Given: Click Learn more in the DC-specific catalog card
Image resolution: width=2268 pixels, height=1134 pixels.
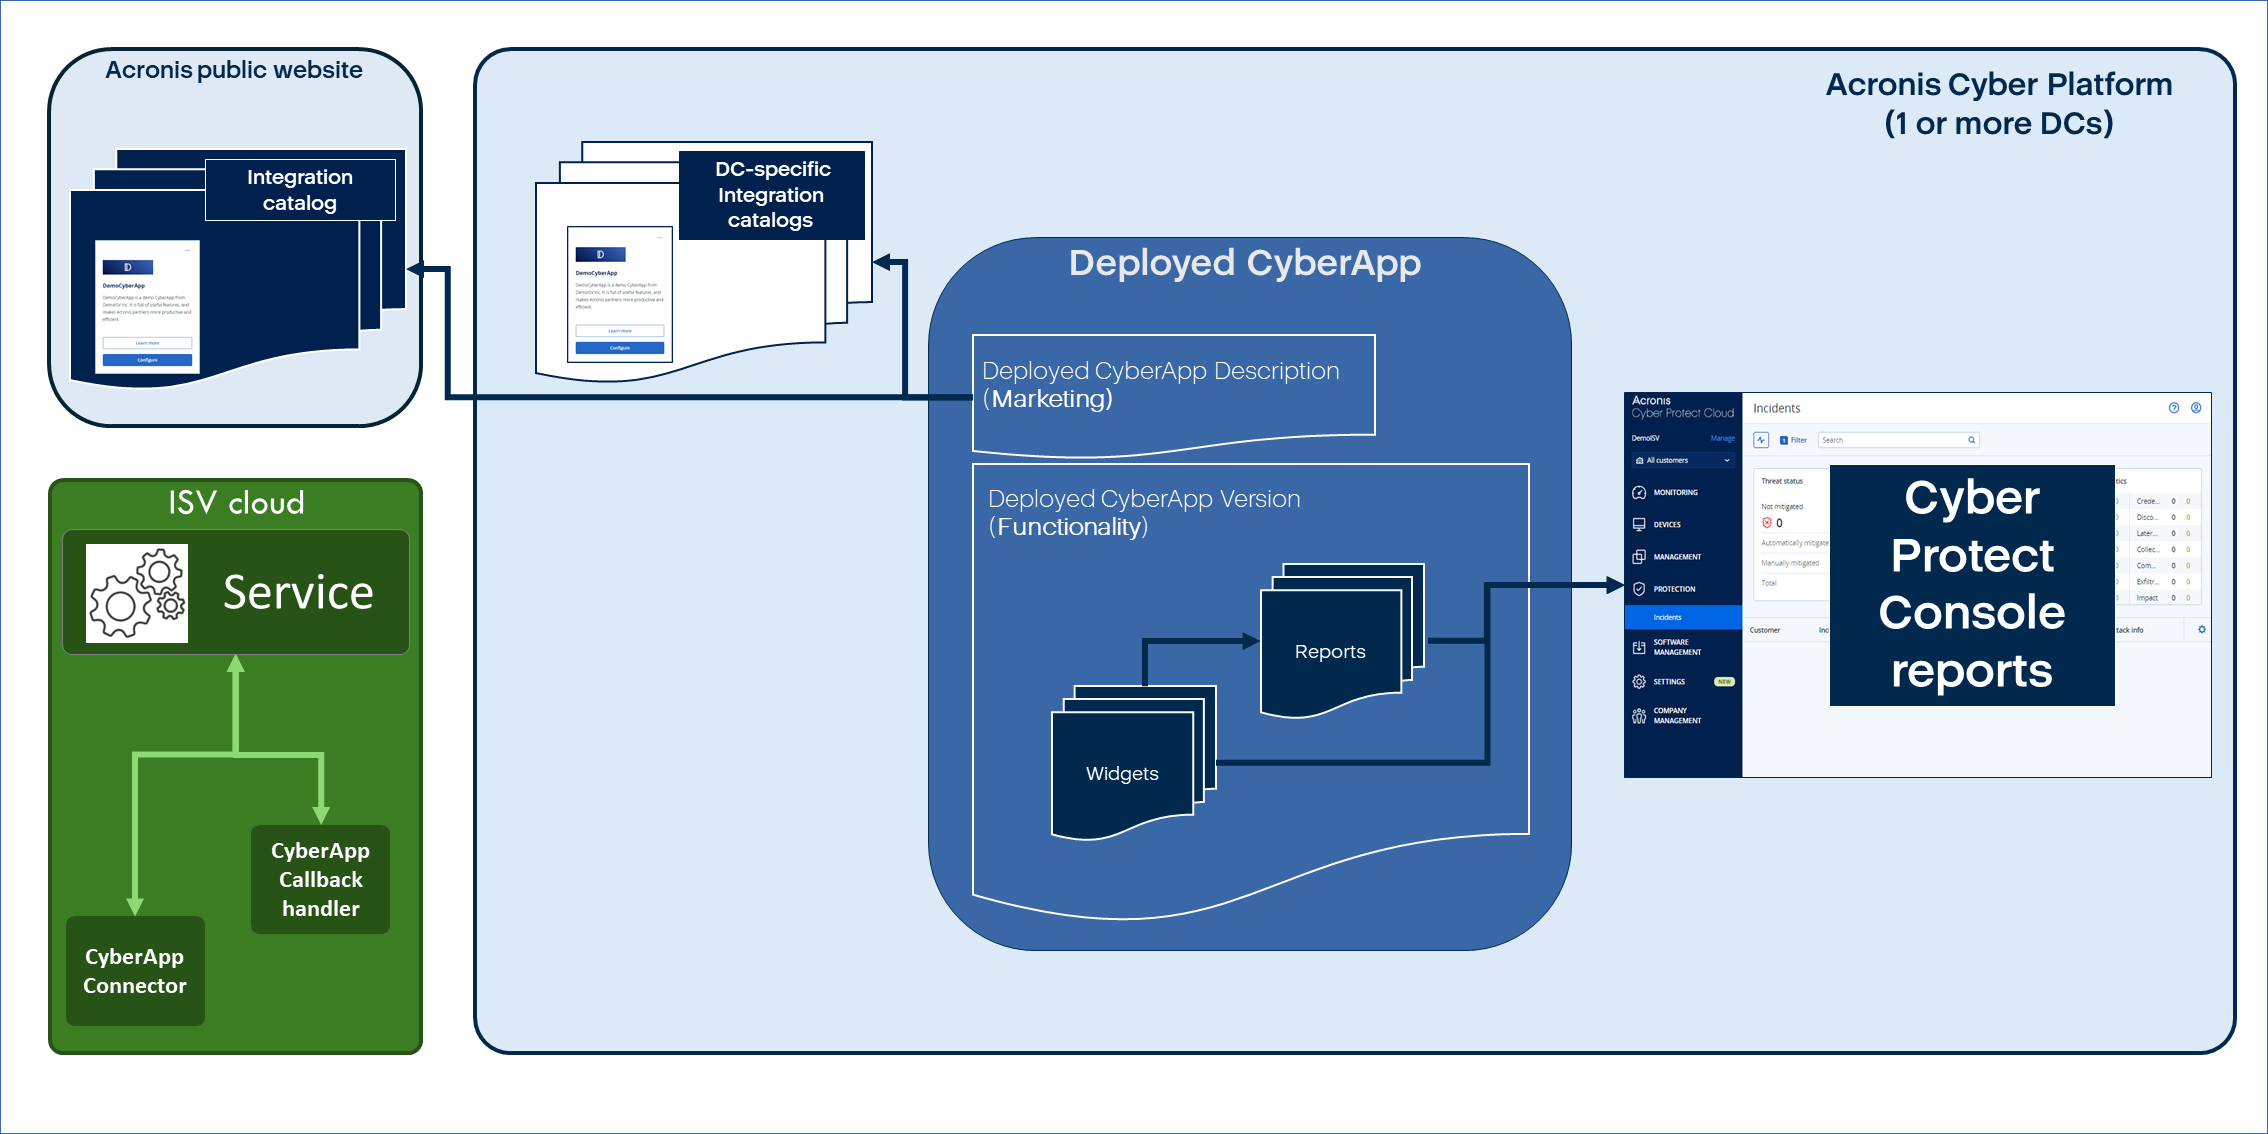Looking at the screenshot, I should [x=620, y=331].
